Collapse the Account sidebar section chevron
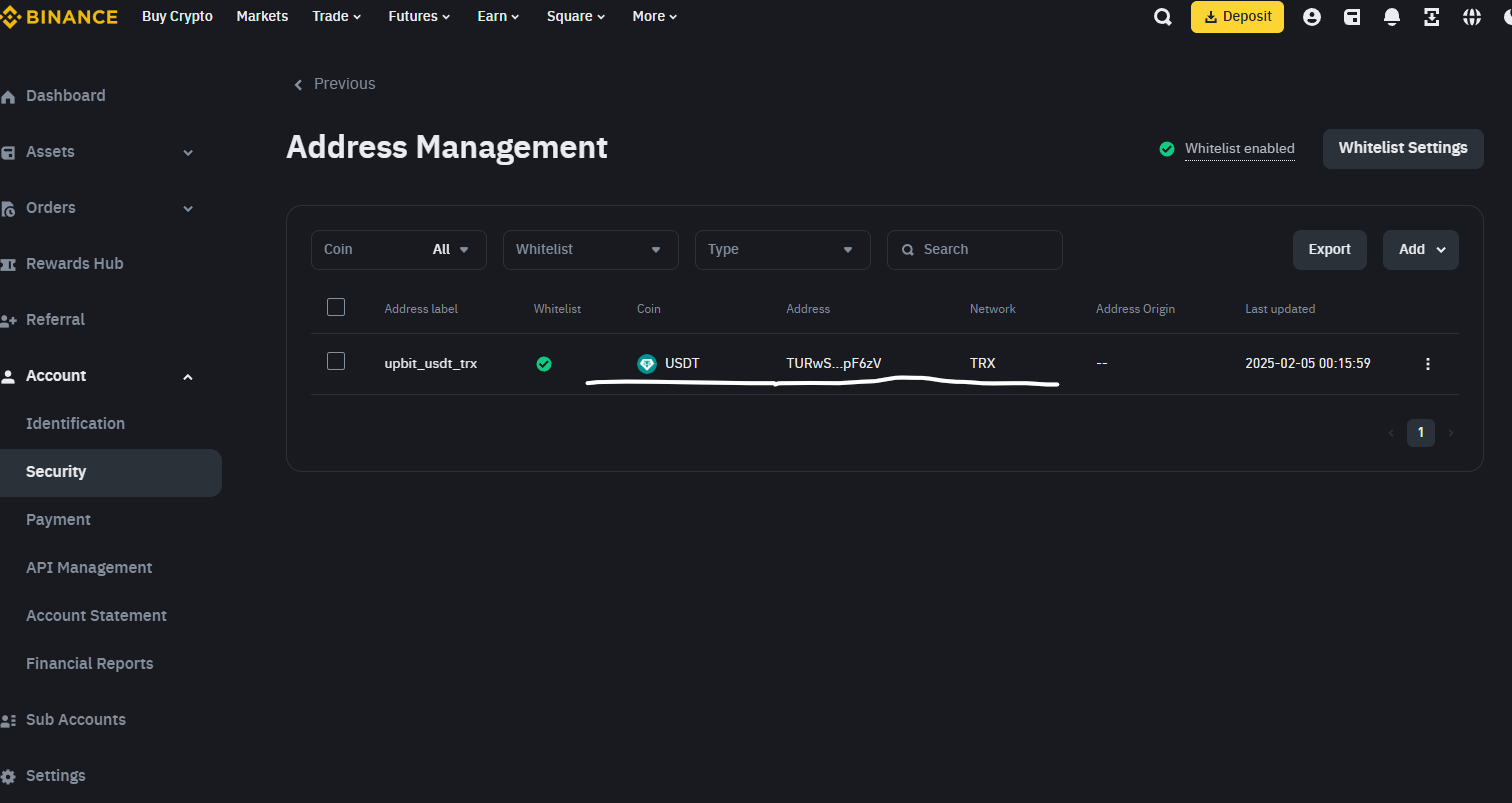Image resolution: width=1512 pixels, height=803 pixels. click(x=188, y=377)
